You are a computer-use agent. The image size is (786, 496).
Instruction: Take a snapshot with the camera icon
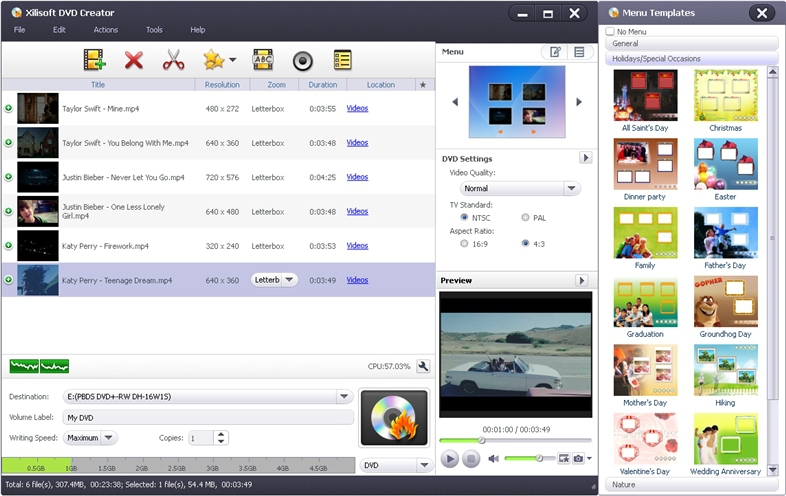(578, 458)
